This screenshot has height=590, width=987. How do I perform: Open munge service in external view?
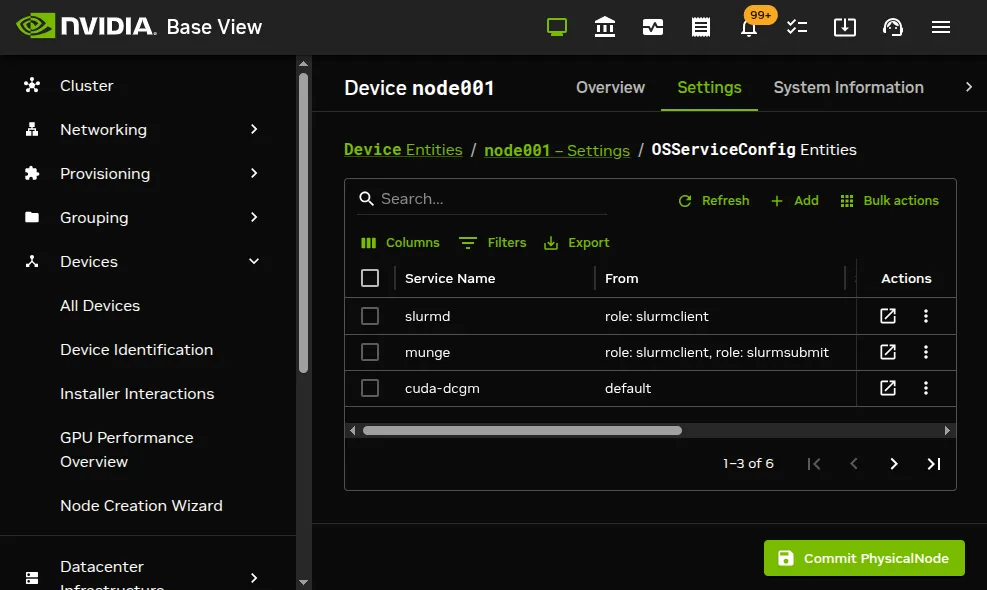(888, 352)
